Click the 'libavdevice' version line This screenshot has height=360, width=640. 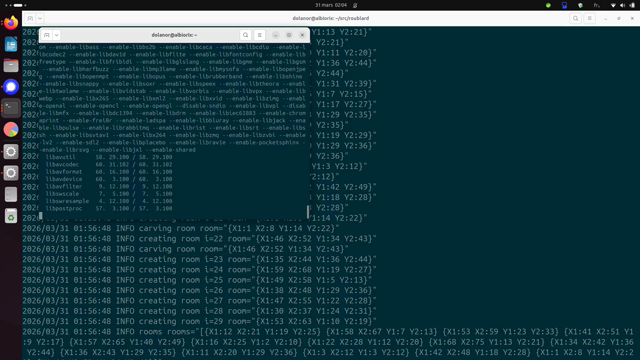(109, 179)
